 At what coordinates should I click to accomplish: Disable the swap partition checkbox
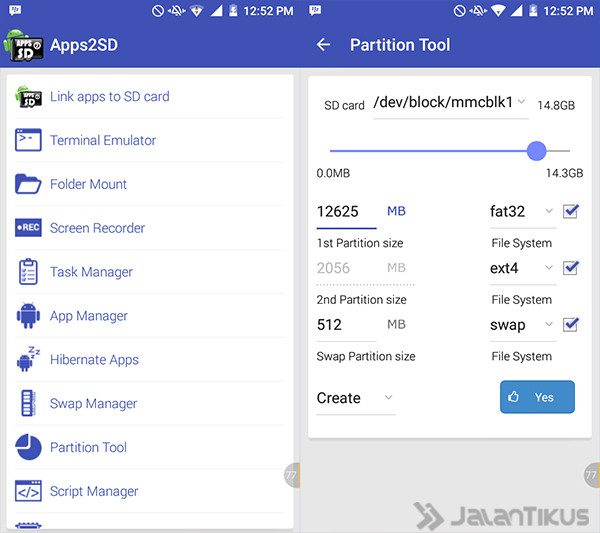point(571,325)
